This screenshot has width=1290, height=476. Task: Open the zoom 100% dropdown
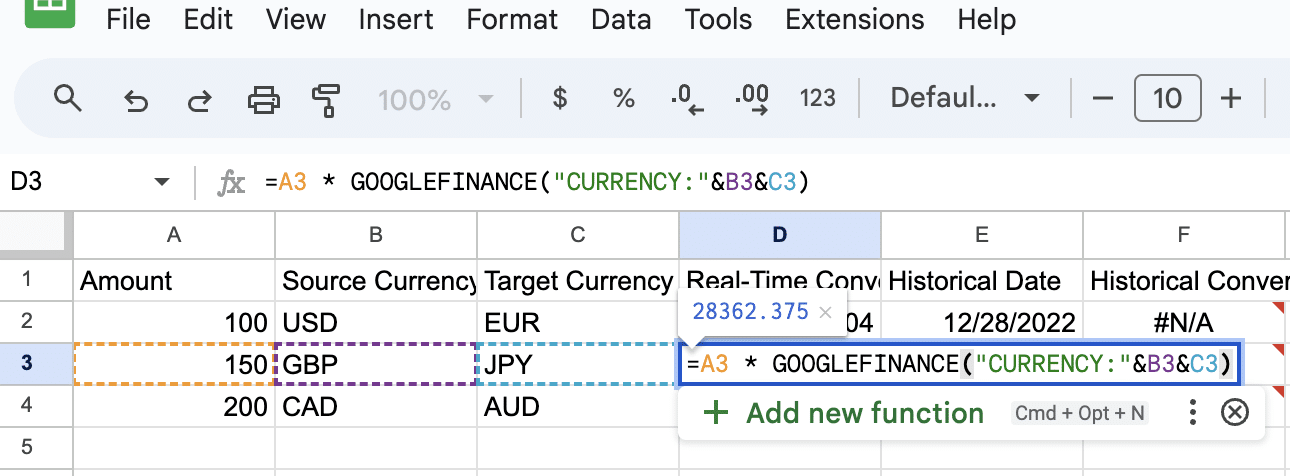(x=436, y=99)
